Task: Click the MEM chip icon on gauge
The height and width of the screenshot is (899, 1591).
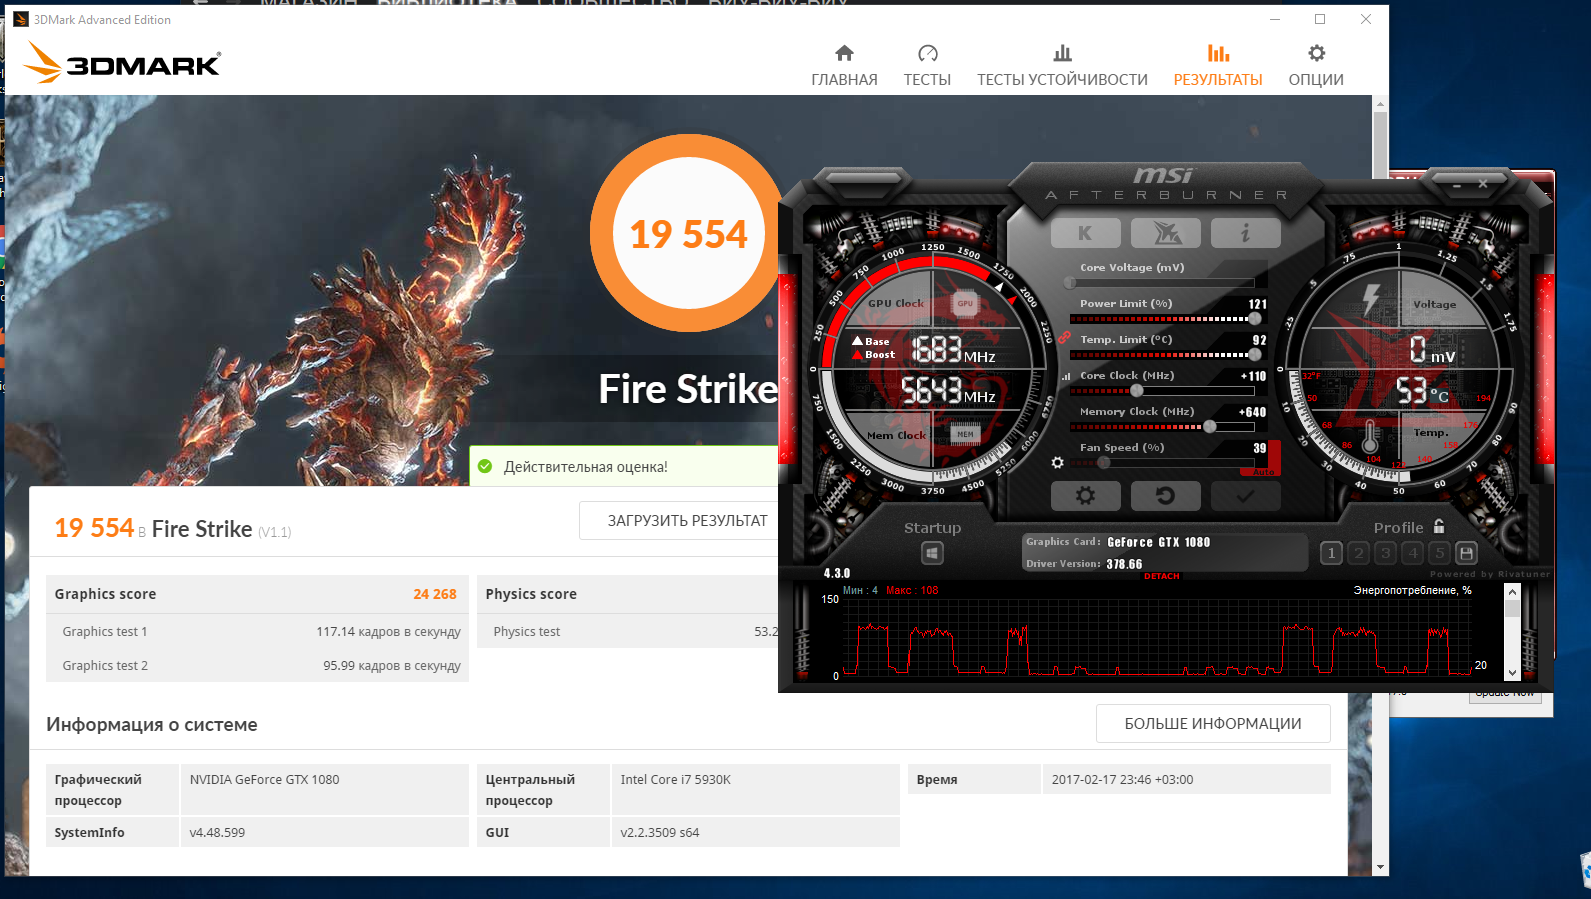Action: click(x=964, y=434)
